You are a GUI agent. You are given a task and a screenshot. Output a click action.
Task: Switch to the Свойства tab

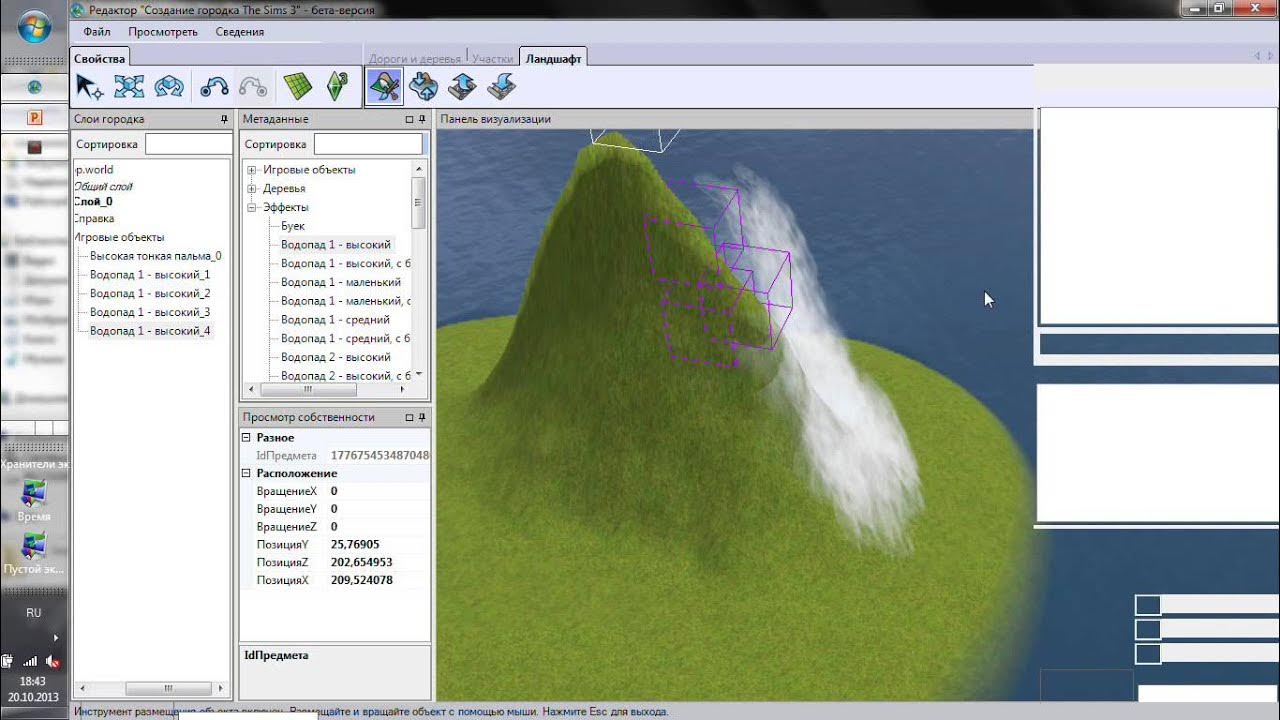[x=100, y=59]
